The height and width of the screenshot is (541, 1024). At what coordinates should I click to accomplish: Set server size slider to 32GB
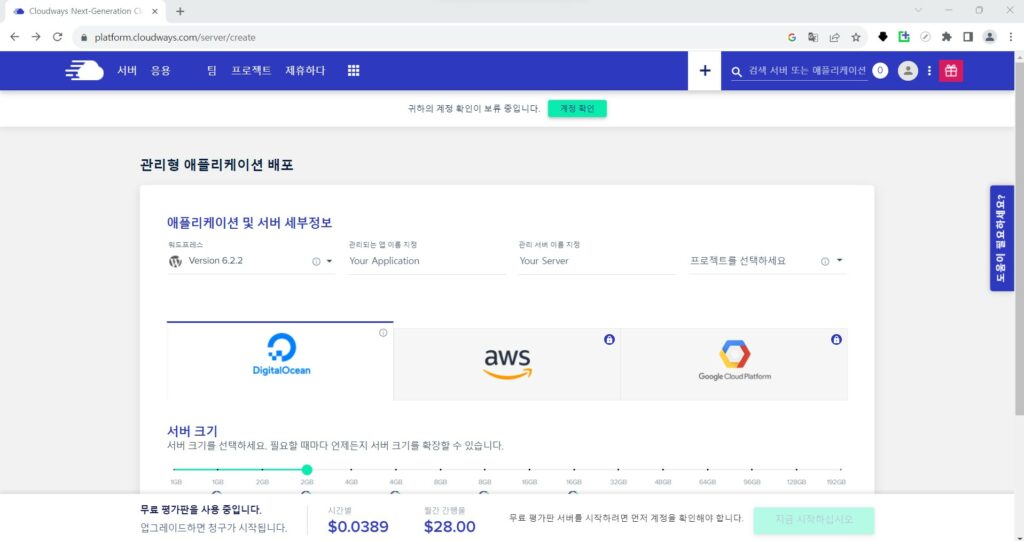618,470
